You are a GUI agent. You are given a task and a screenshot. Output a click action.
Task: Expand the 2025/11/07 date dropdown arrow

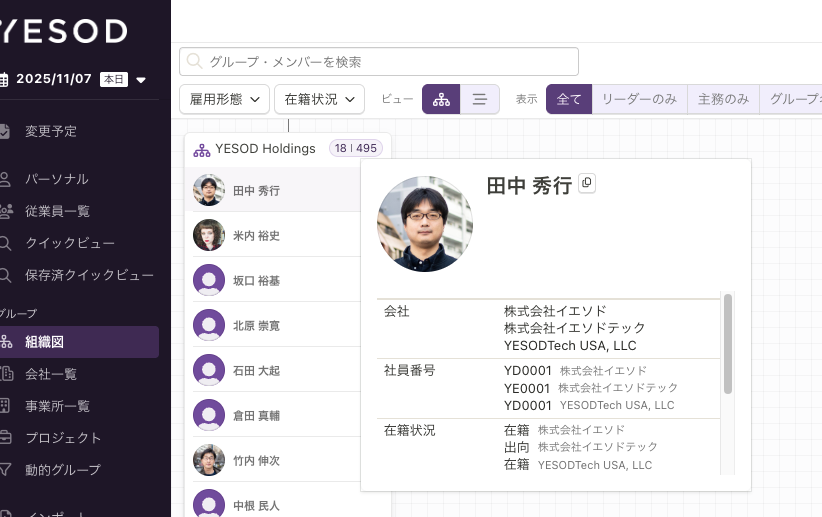[140, 80]
